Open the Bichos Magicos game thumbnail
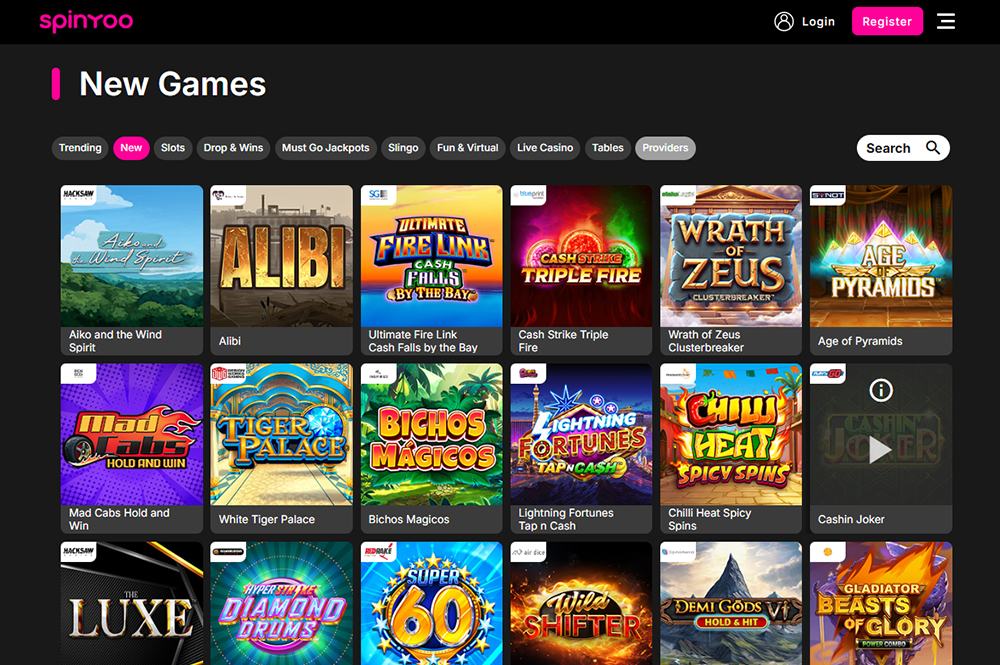The image size is (1000, 665). pyautogui.click(x=431, y=435)
